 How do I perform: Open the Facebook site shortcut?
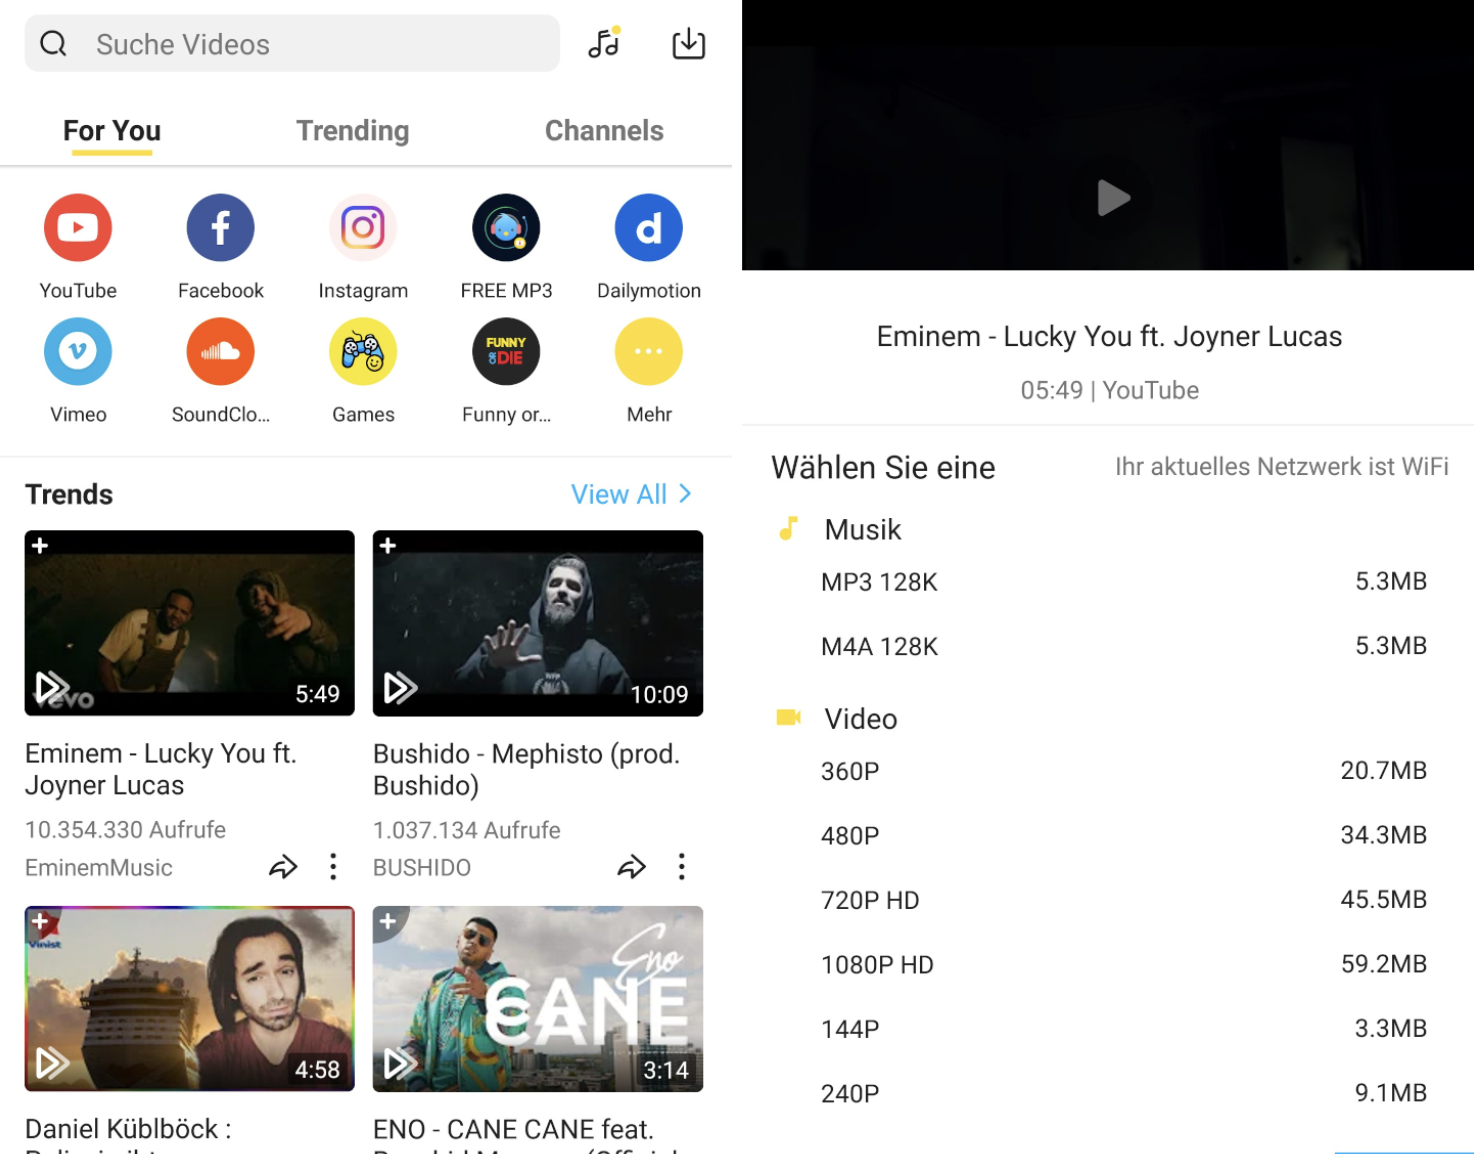(221, 228)
